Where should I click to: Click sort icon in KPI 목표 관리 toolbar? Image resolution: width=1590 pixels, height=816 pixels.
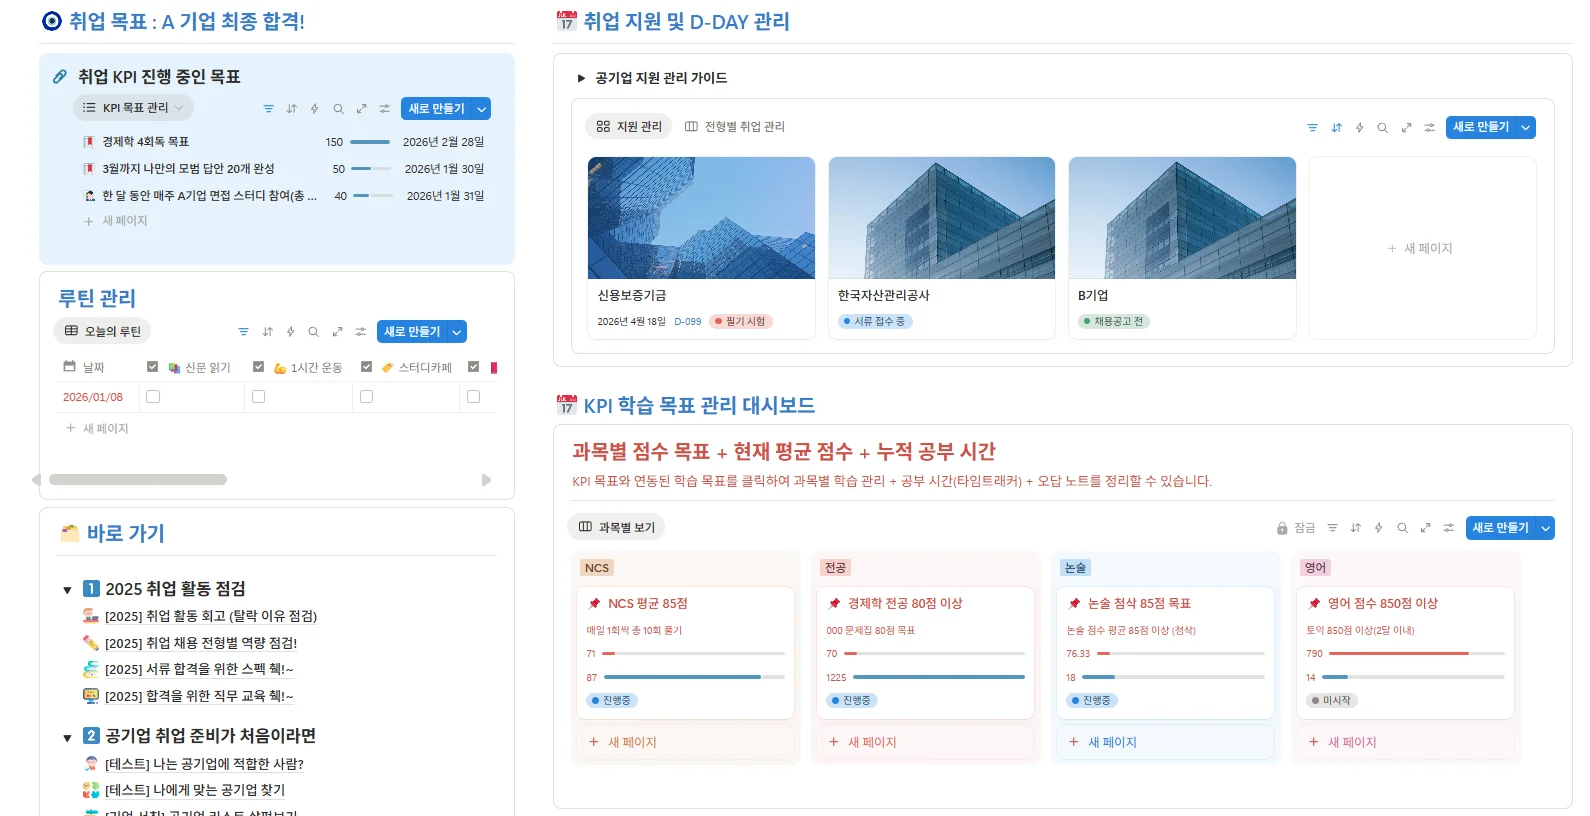point(291,109)
